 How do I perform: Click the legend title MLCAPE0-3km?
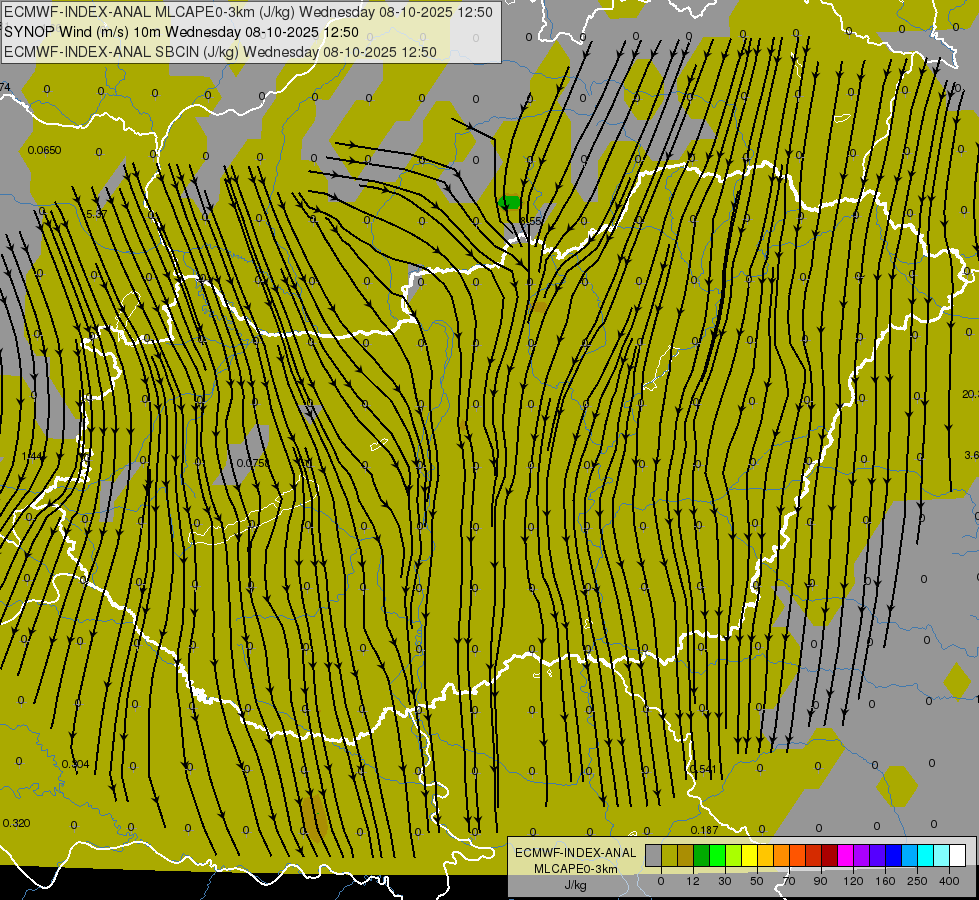[x=576, y=869]
